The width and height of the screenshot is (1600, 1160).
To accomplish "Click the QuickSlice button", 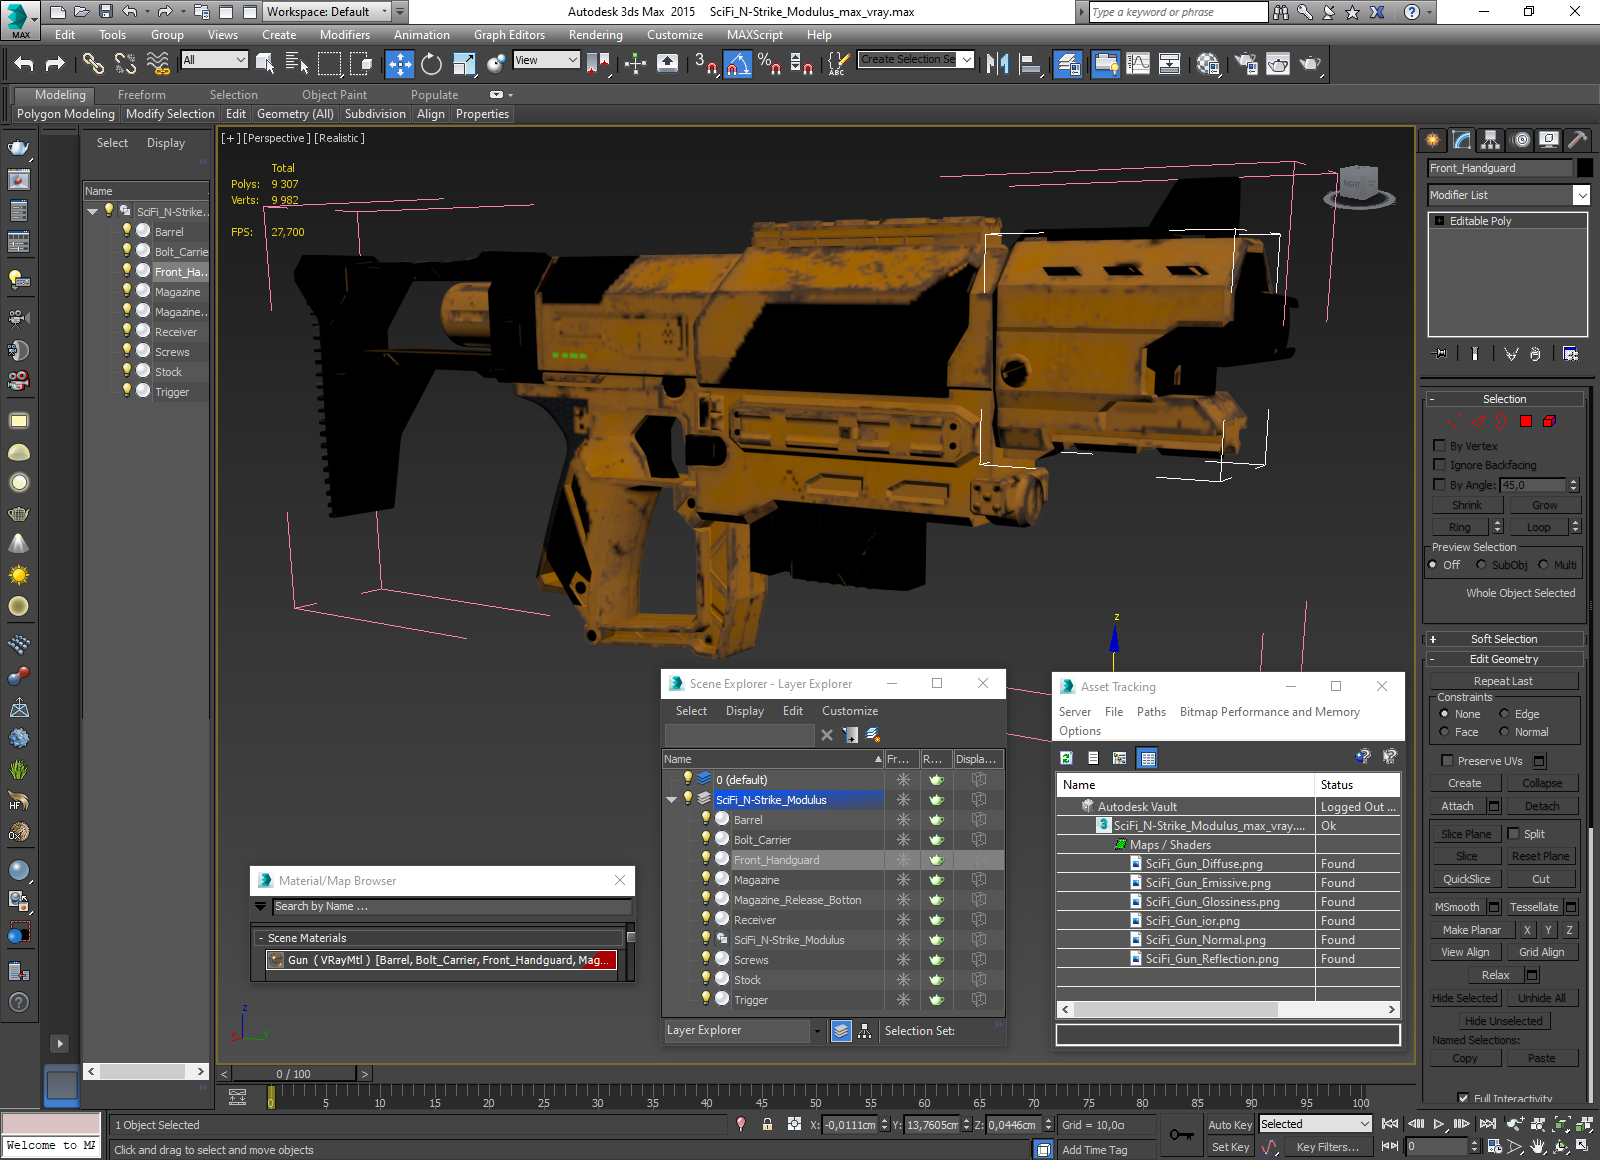I will [x=1466, y=879].
